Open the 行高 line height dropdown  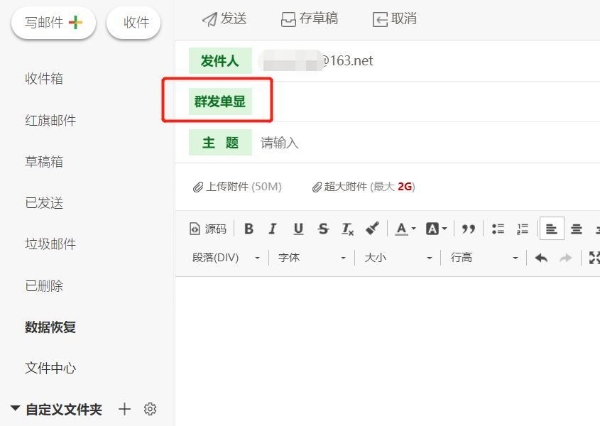[x=484, y=258]
